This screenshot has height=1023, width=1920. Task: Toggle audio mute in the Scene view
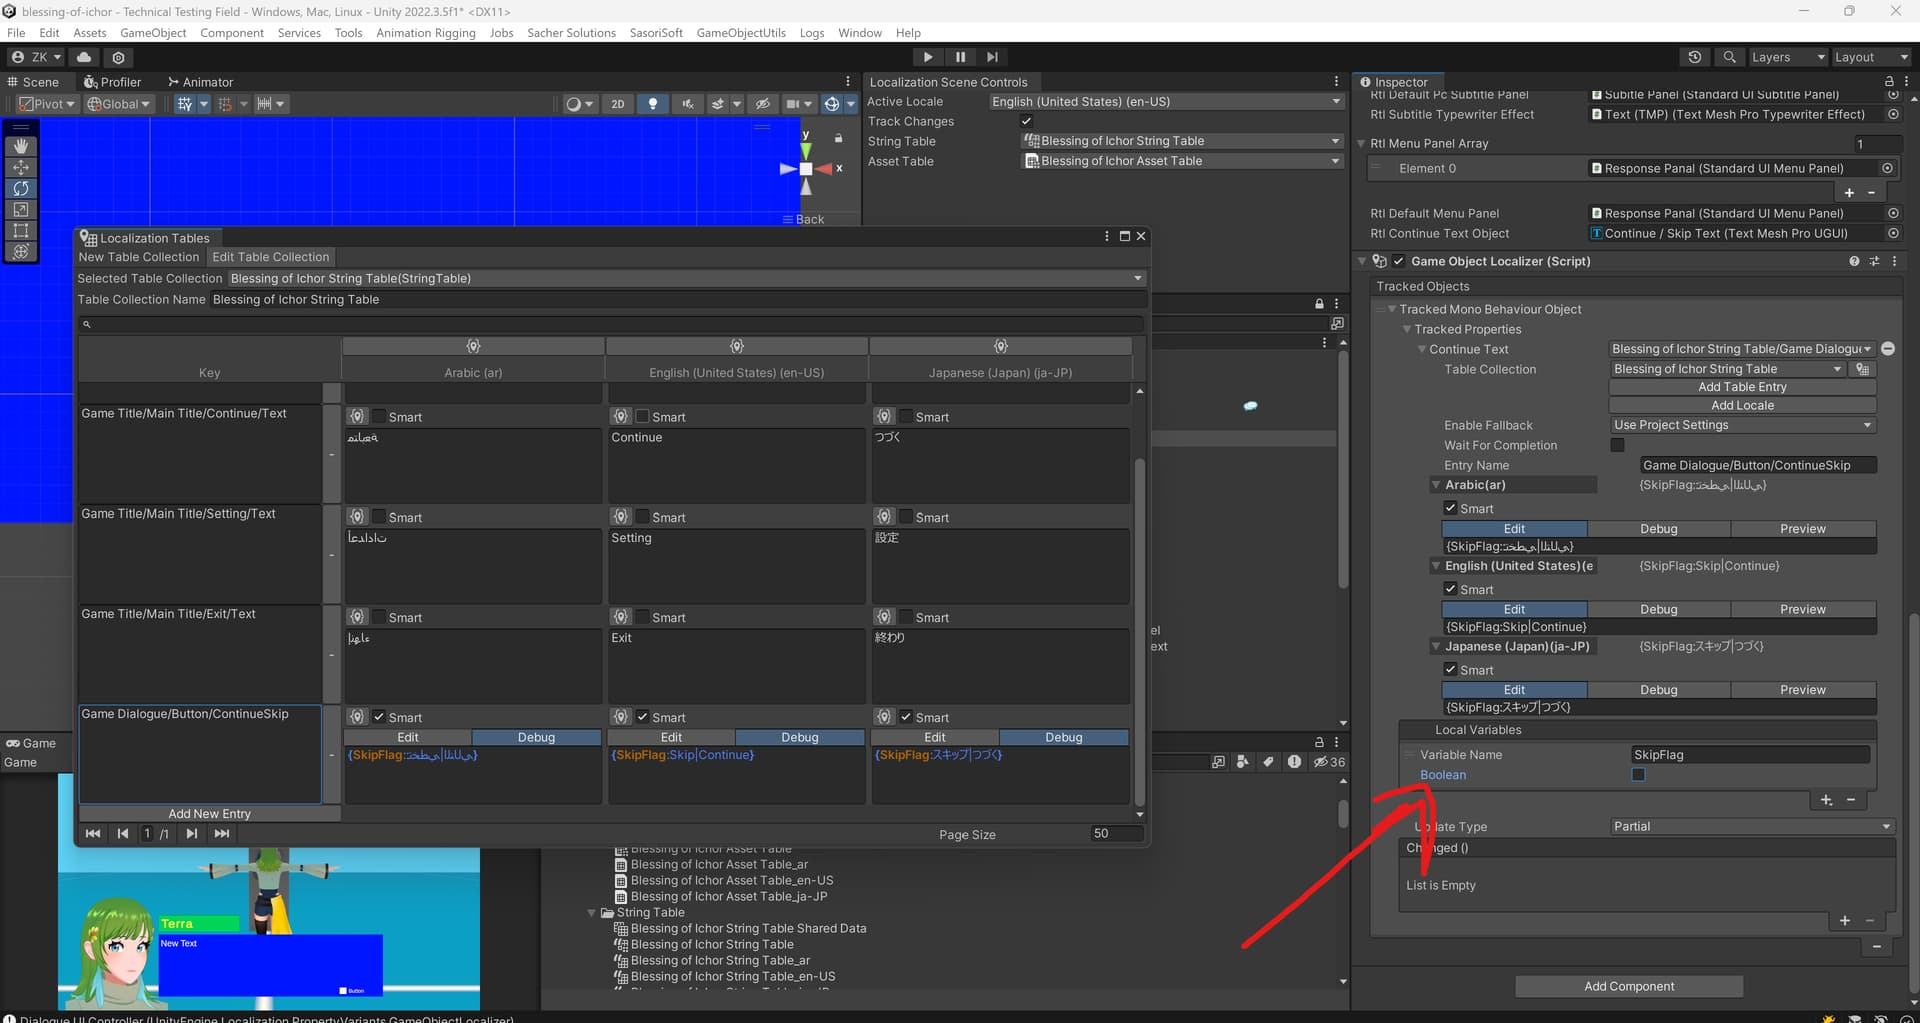(x=687, y=104)
